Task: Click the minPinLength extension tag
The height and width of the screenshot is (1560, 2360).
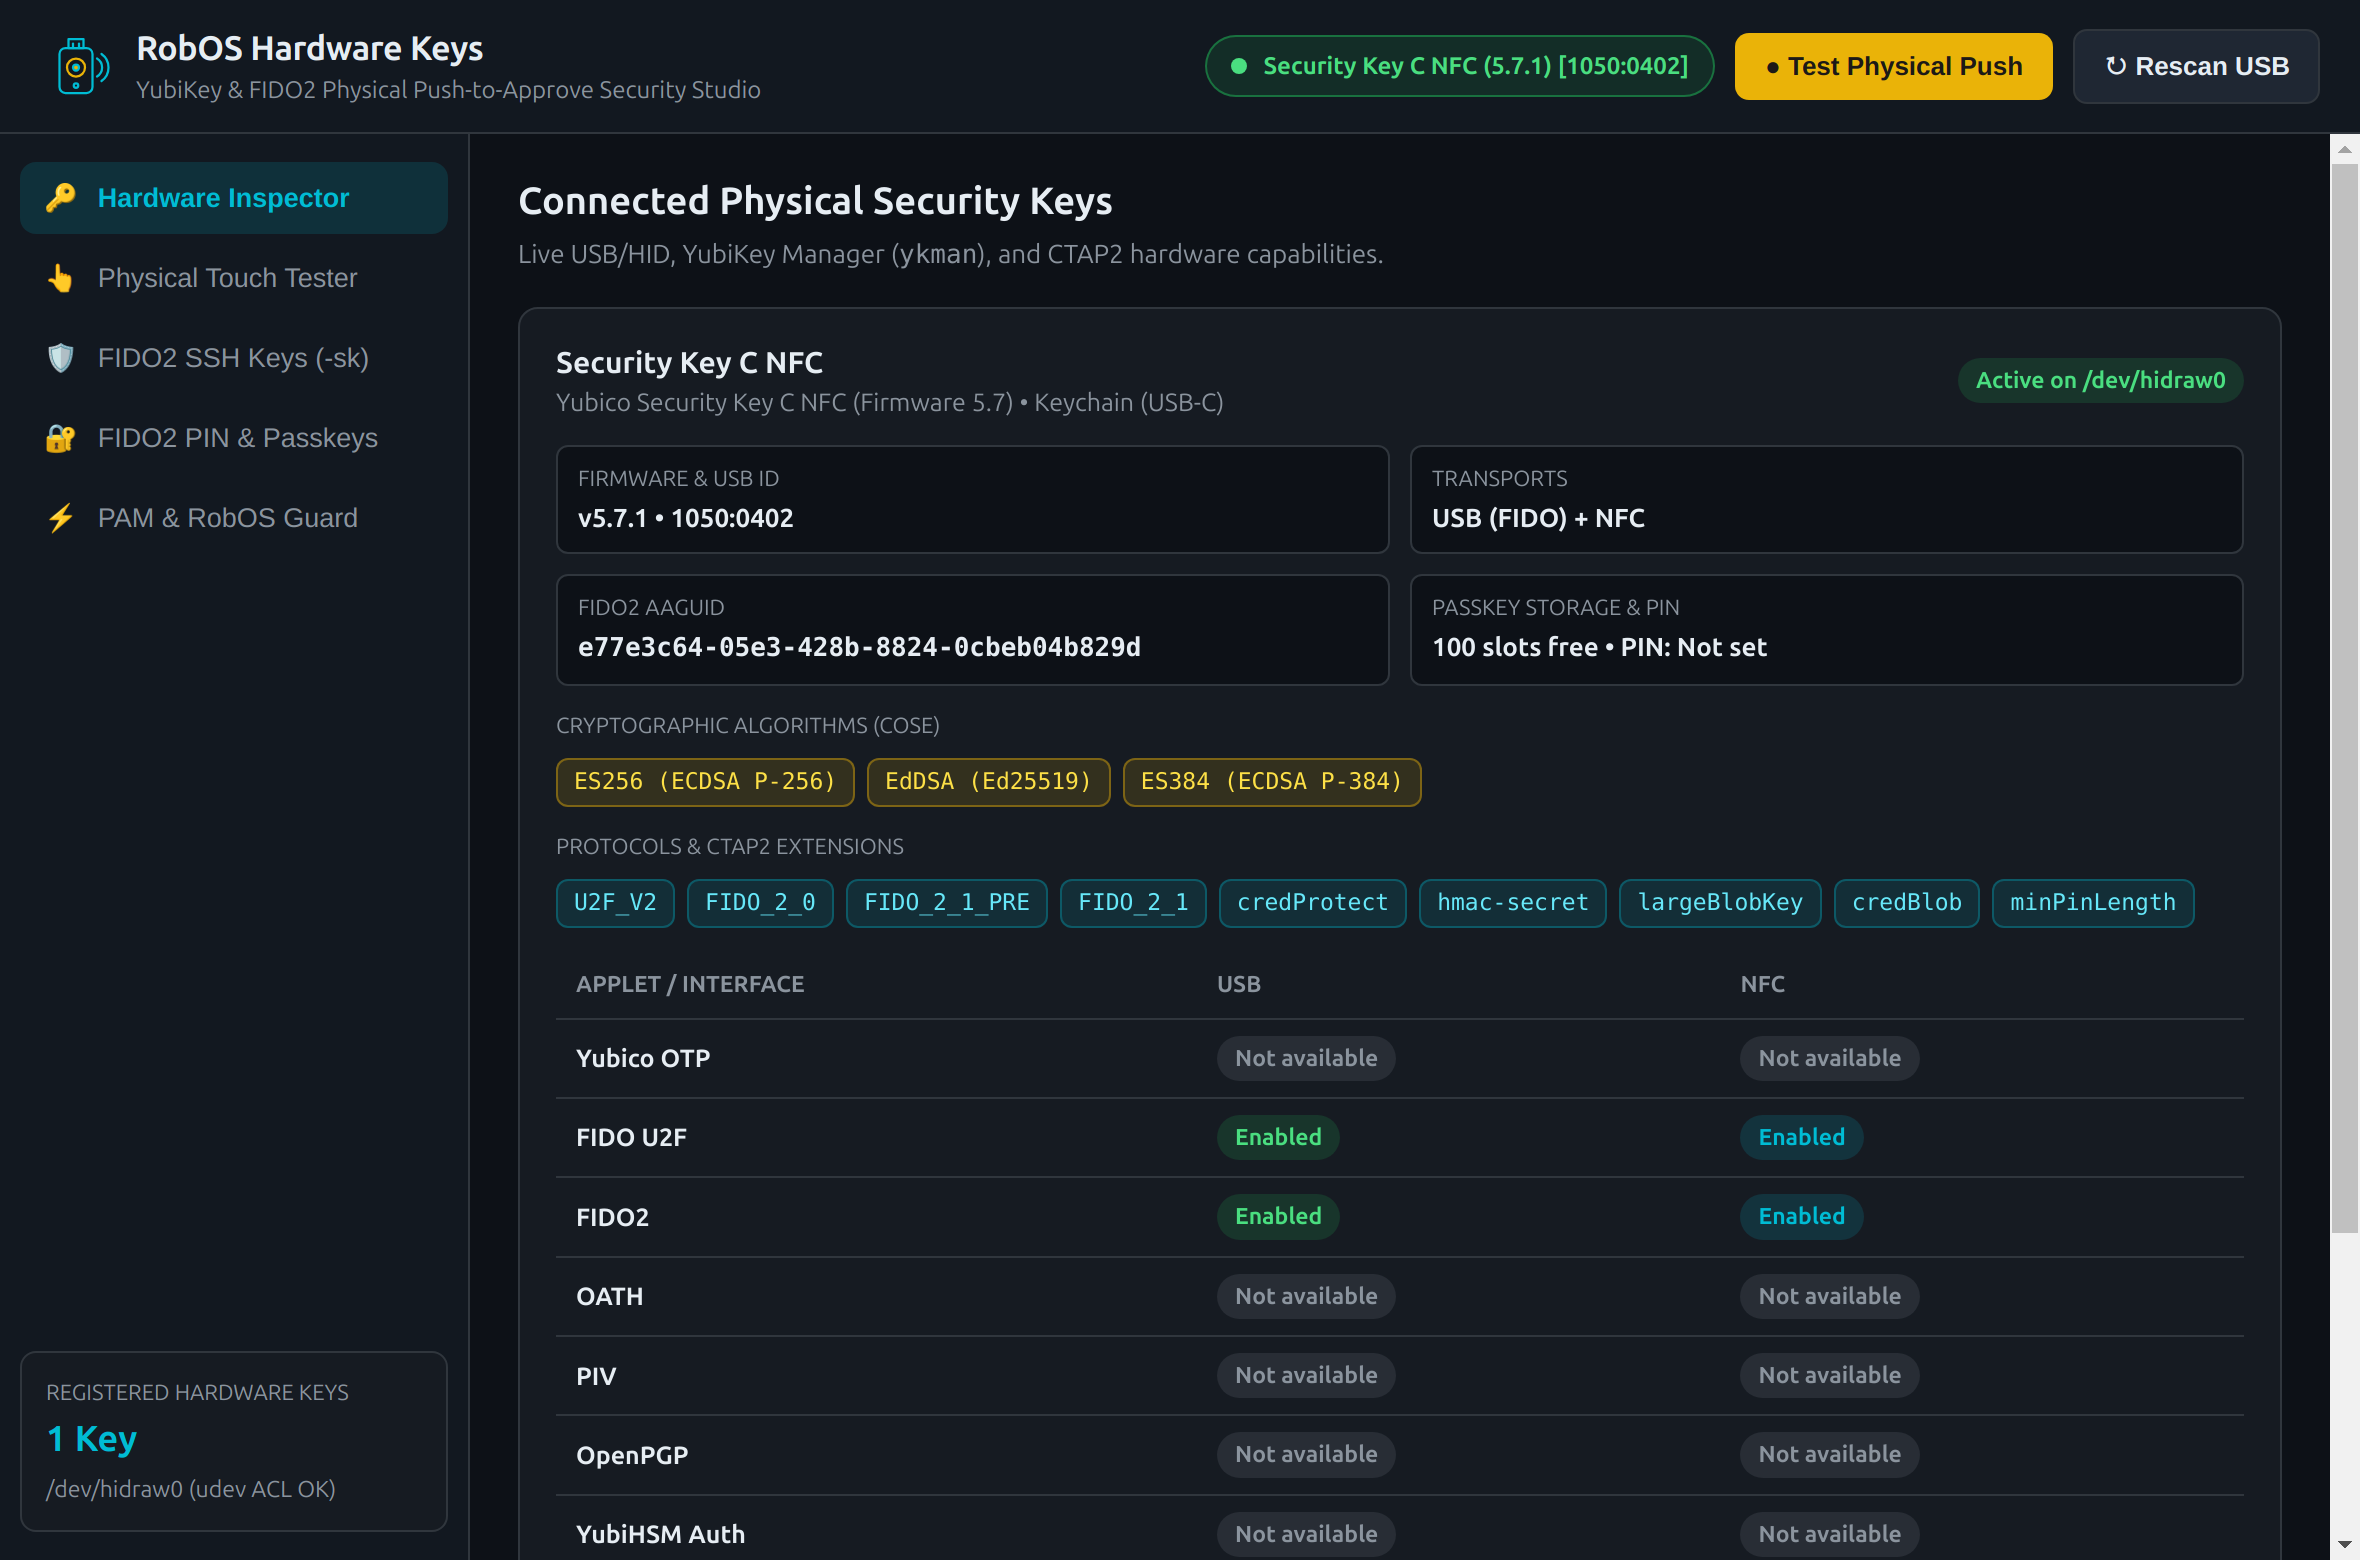Action: click(x=2093, y=903)
